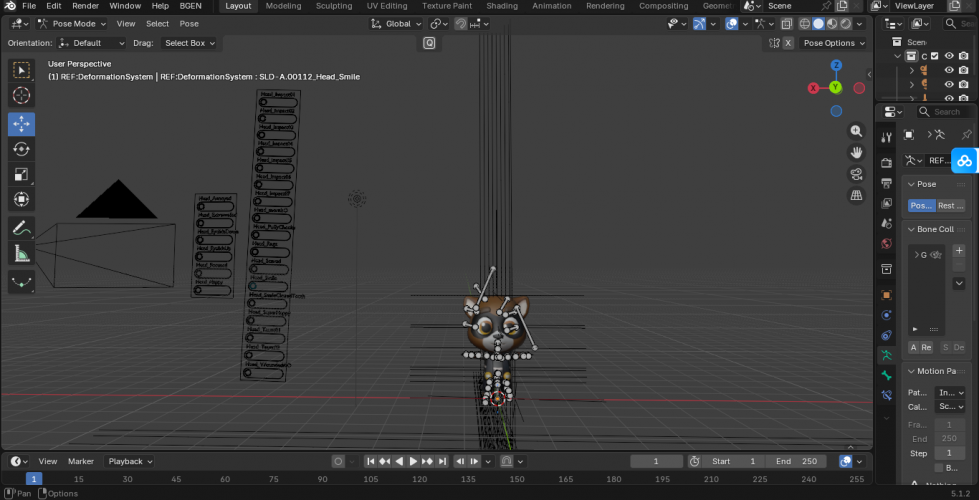Switch to the Modeling workspace tab
The image size is (979, 500).
283,6
